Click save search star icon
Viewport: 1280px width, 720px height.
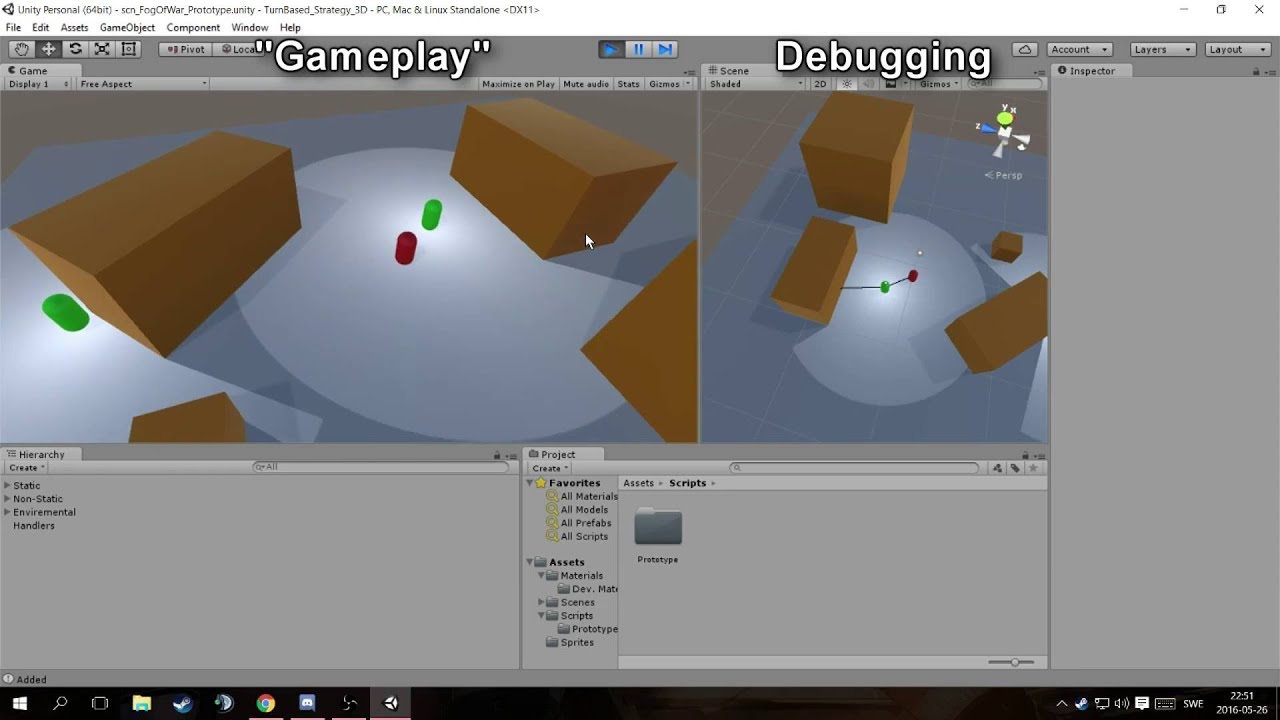(1033, 468)
